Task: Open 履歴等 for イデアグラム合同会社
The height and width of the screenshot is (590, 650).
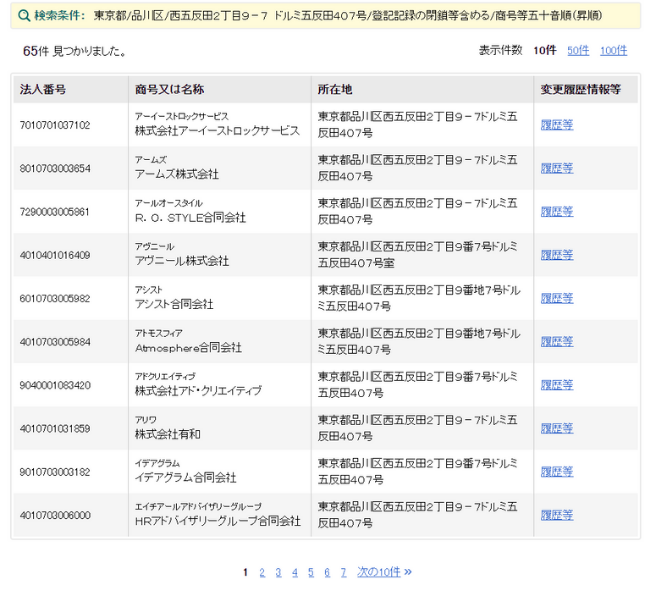Action: (556, 472)
